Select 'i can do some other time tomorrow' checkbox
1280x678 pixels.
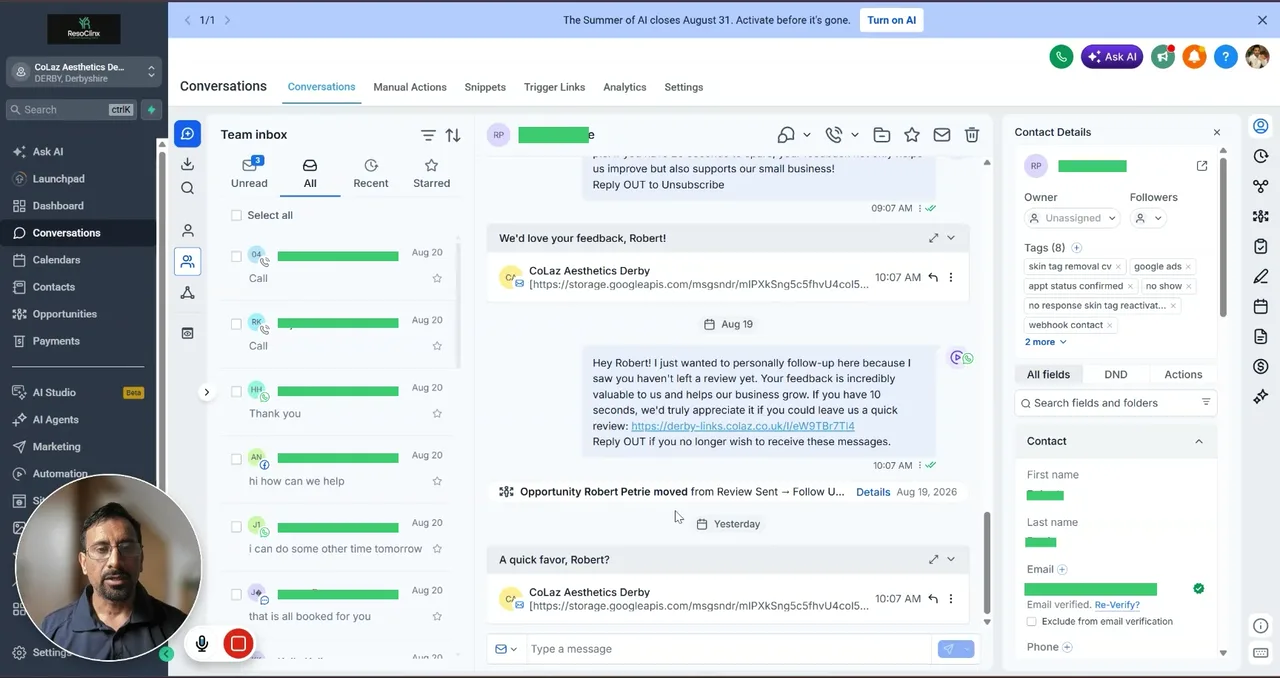click(236, 527)
